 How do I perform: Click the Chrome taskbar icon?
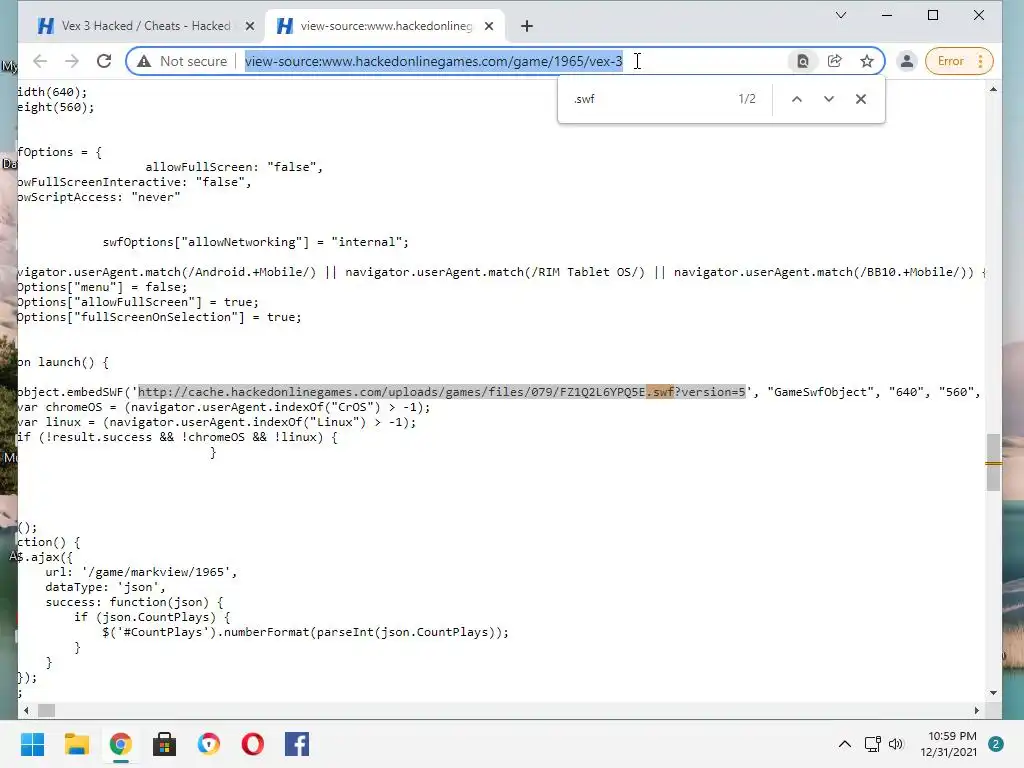121,744
